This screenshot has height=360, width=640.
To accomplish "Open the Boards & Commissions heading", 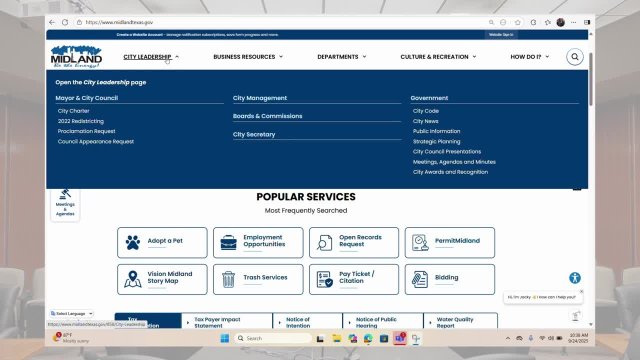I will [267, 116].
